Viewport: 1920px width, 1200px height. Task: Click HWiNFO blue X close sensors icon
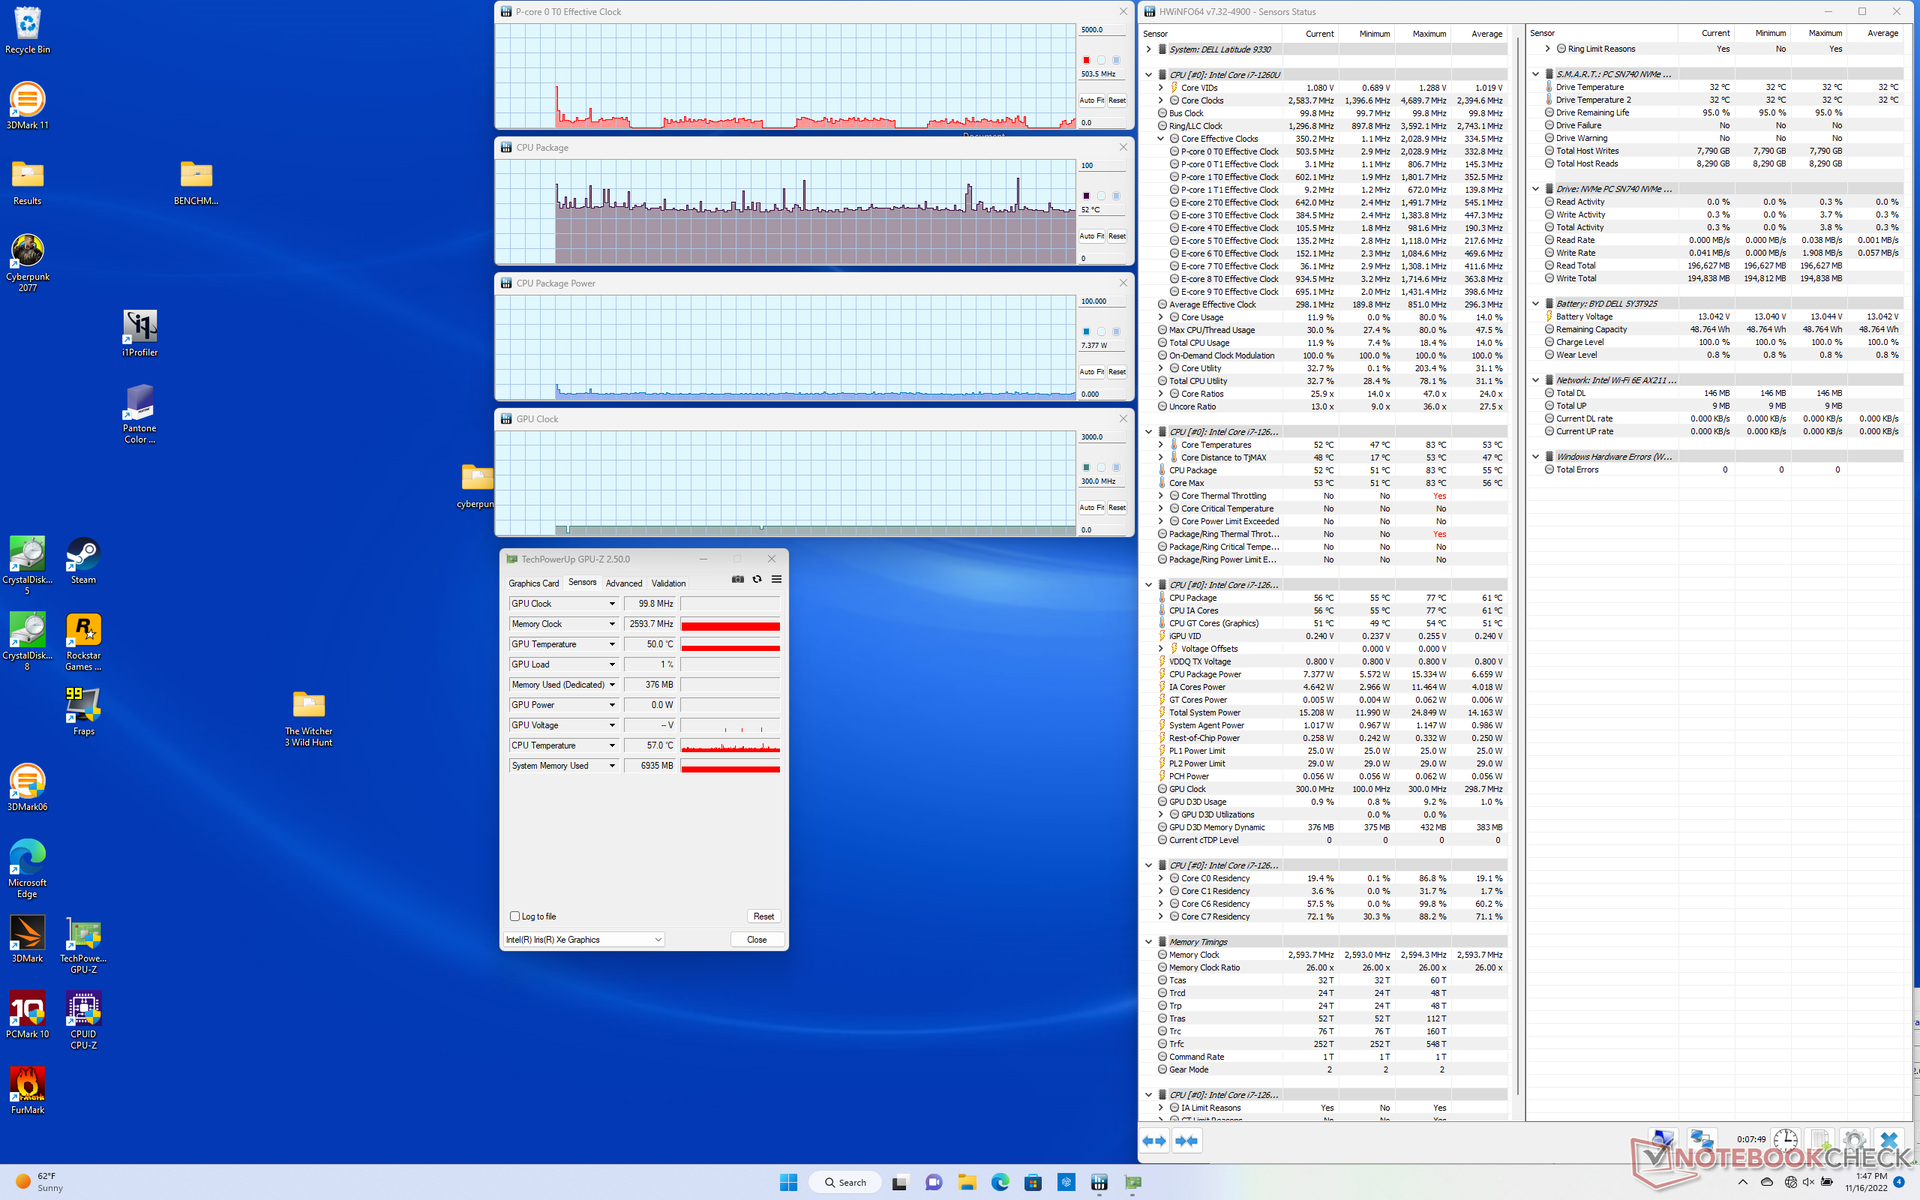point(1888,1140)
